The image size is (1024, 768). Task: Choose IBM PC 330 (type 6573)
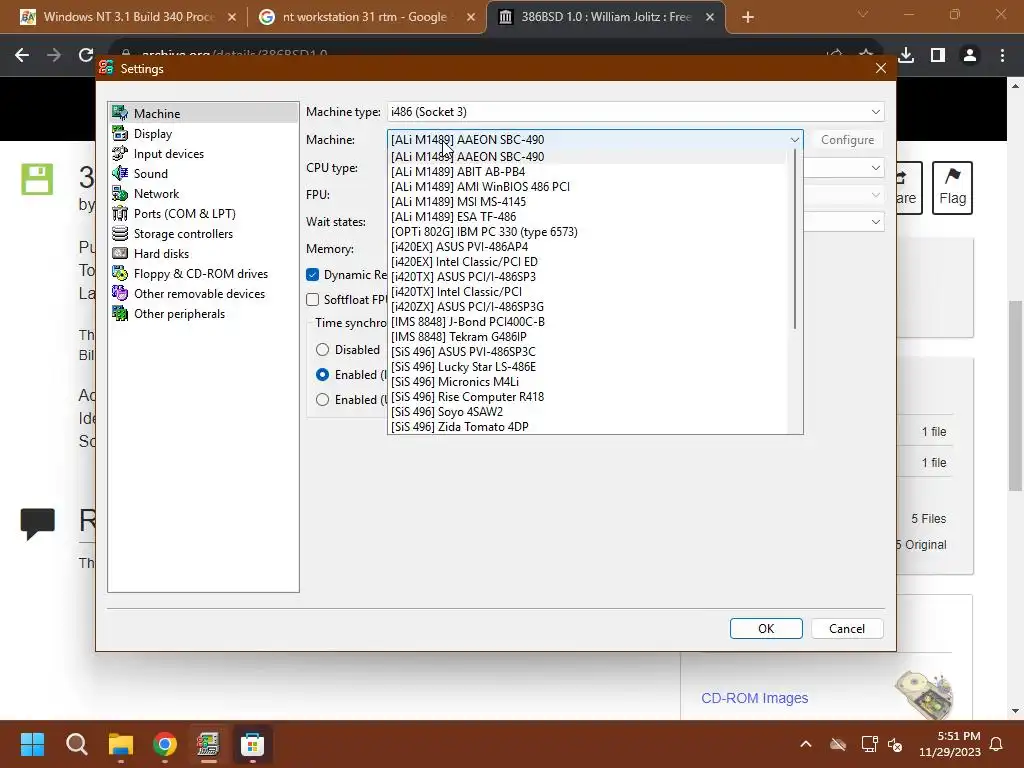point(588,232)
